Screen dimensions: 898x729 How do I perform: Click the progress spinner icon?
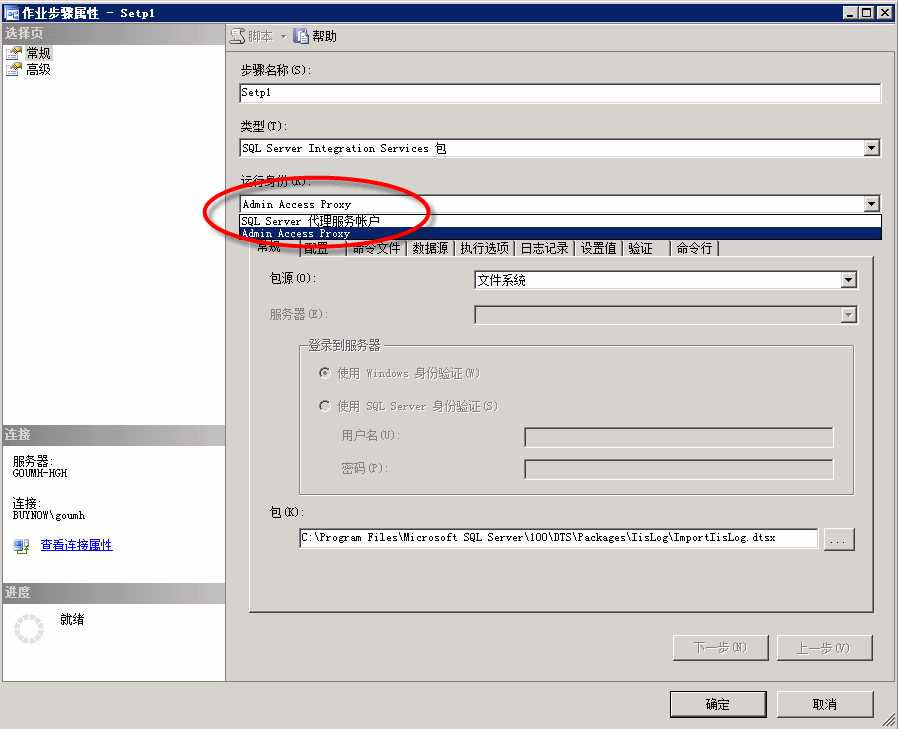coord(29,629)
